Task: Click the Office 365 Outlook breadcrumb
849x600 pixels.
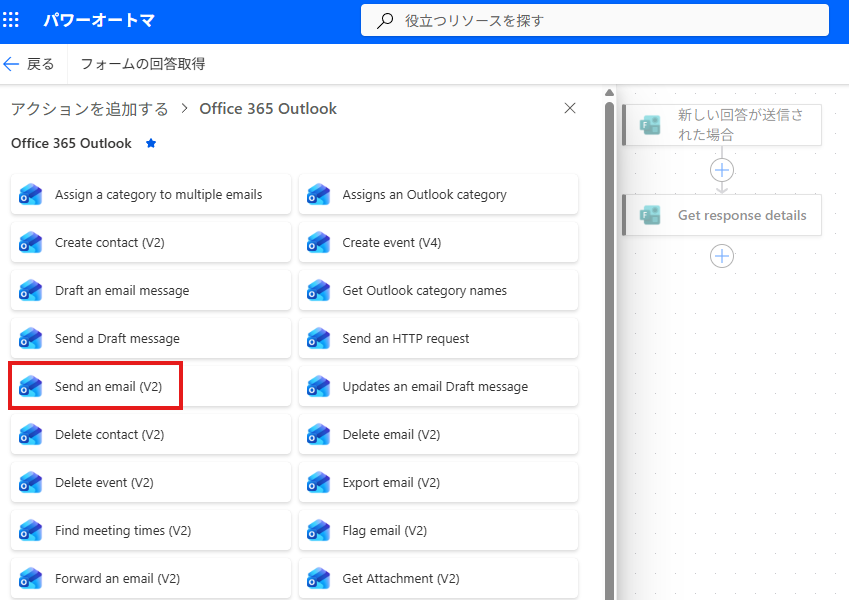Action: pos(268,109)
